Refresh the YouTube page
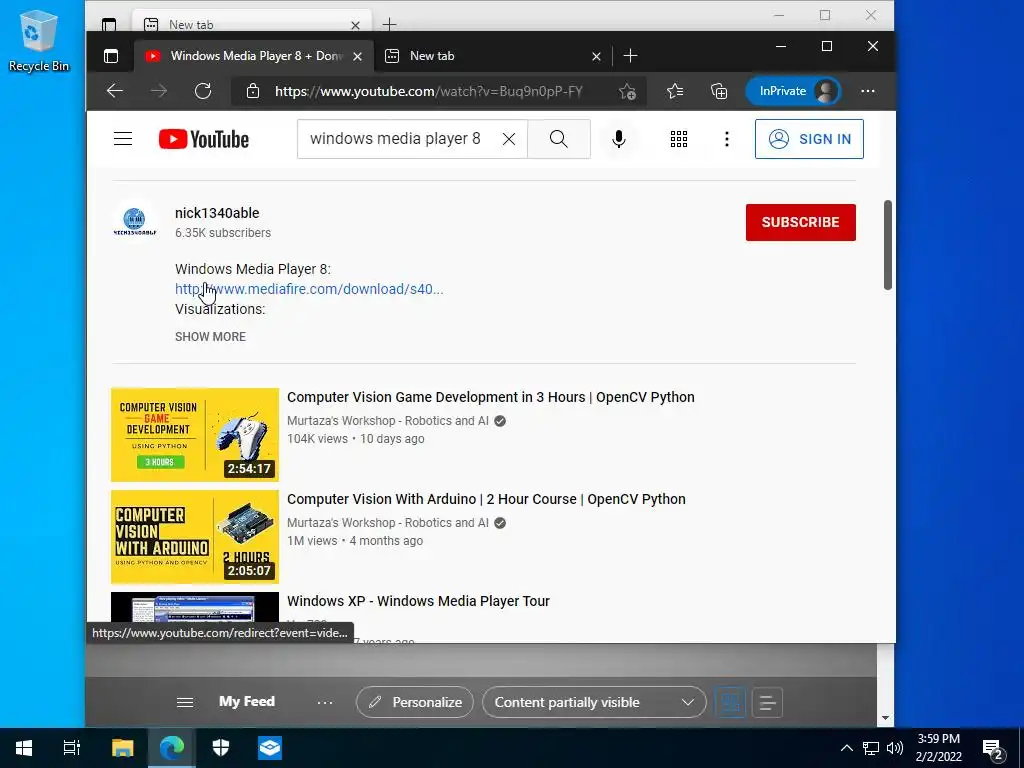1024x768 pixels. coord(203,91)
